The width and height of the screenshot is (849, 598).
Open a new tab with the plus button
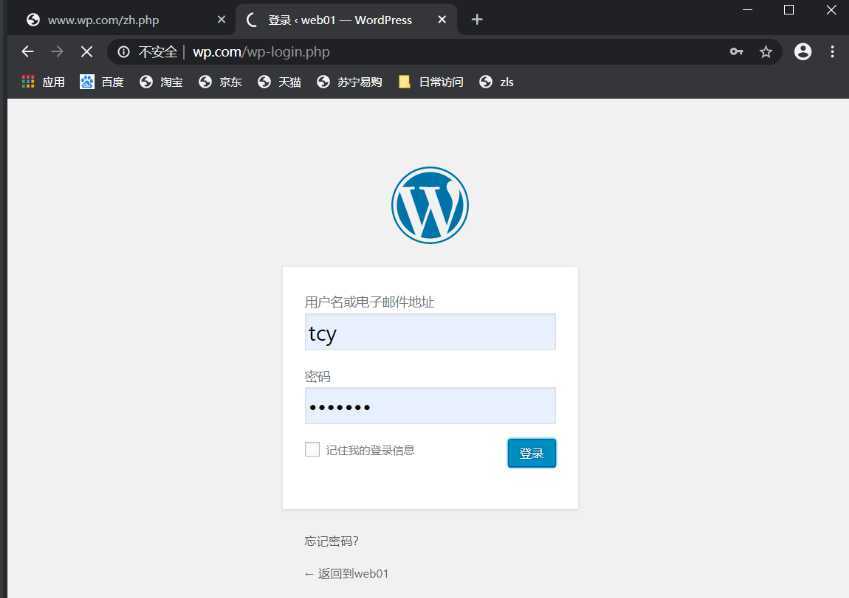coord(476,20)
